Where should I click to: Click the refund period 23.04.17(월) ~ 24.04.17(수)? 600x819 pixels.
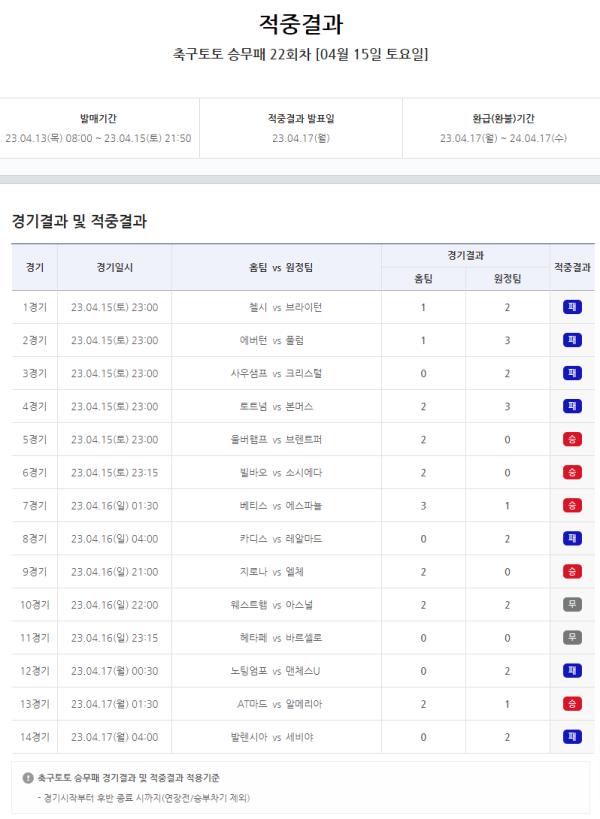[x=503, y=138]
